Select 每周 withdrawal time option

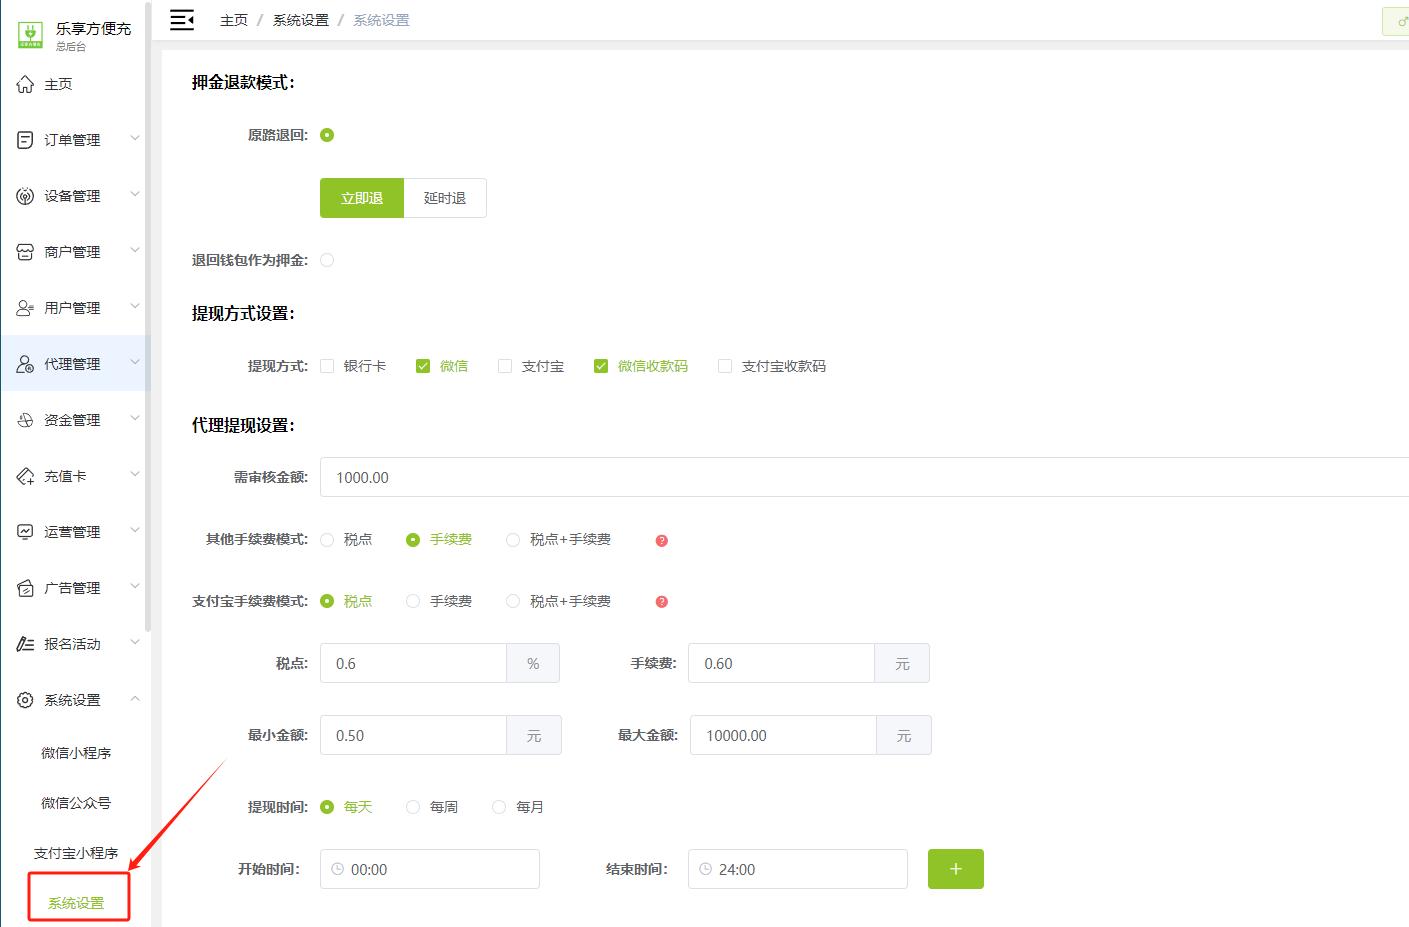413,807
